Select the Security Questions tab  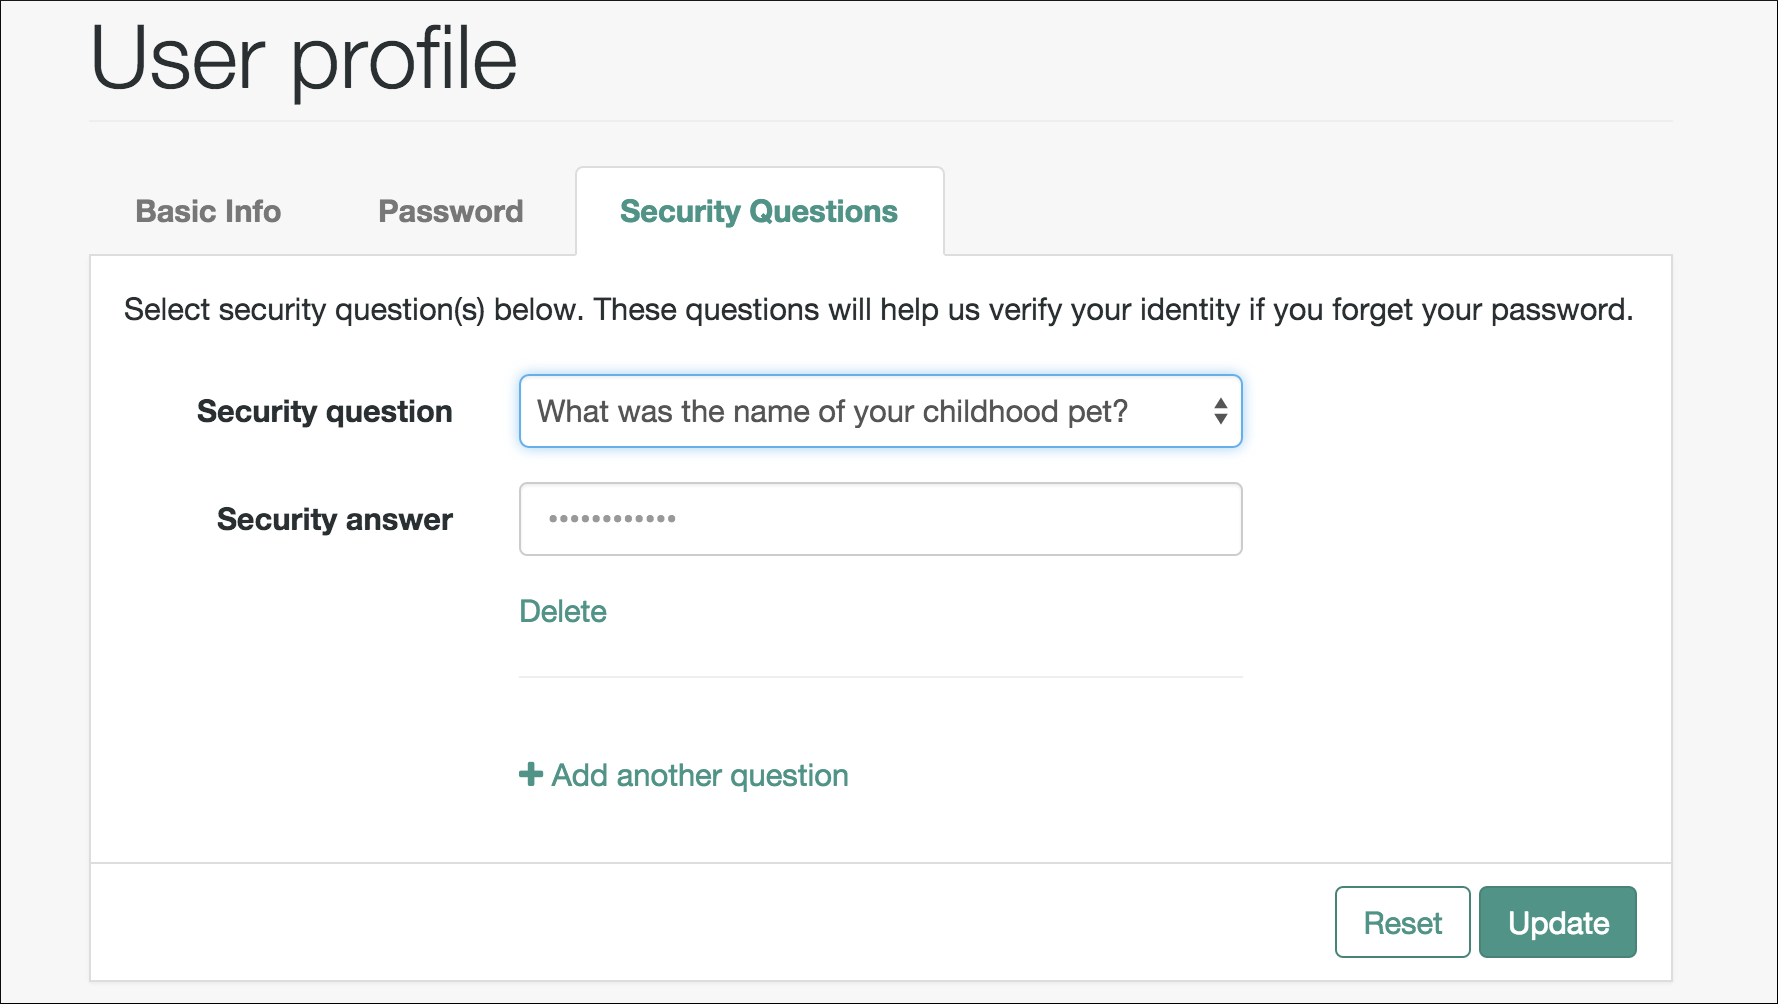click(759, 211)
